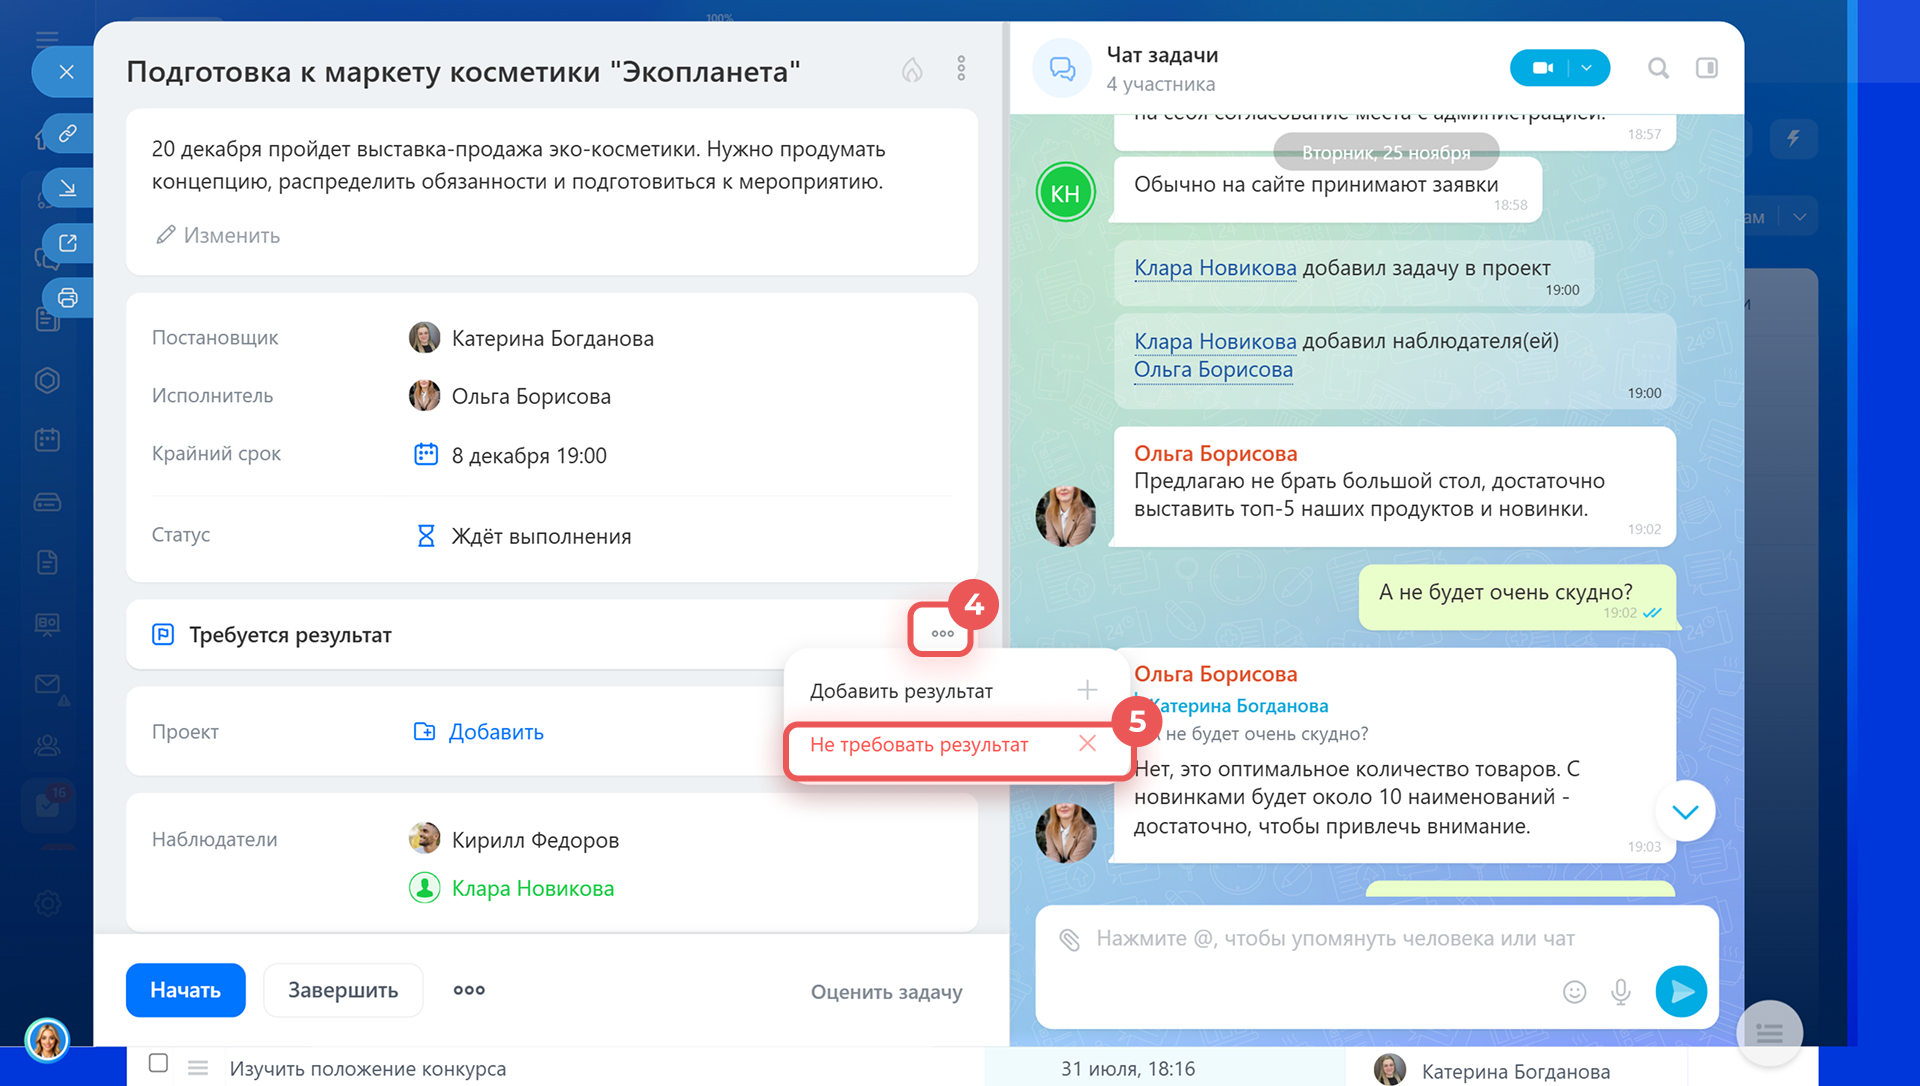The image size is (1920, 1086).
Task: Click Добавить link for project
Action: click(495, 732)
